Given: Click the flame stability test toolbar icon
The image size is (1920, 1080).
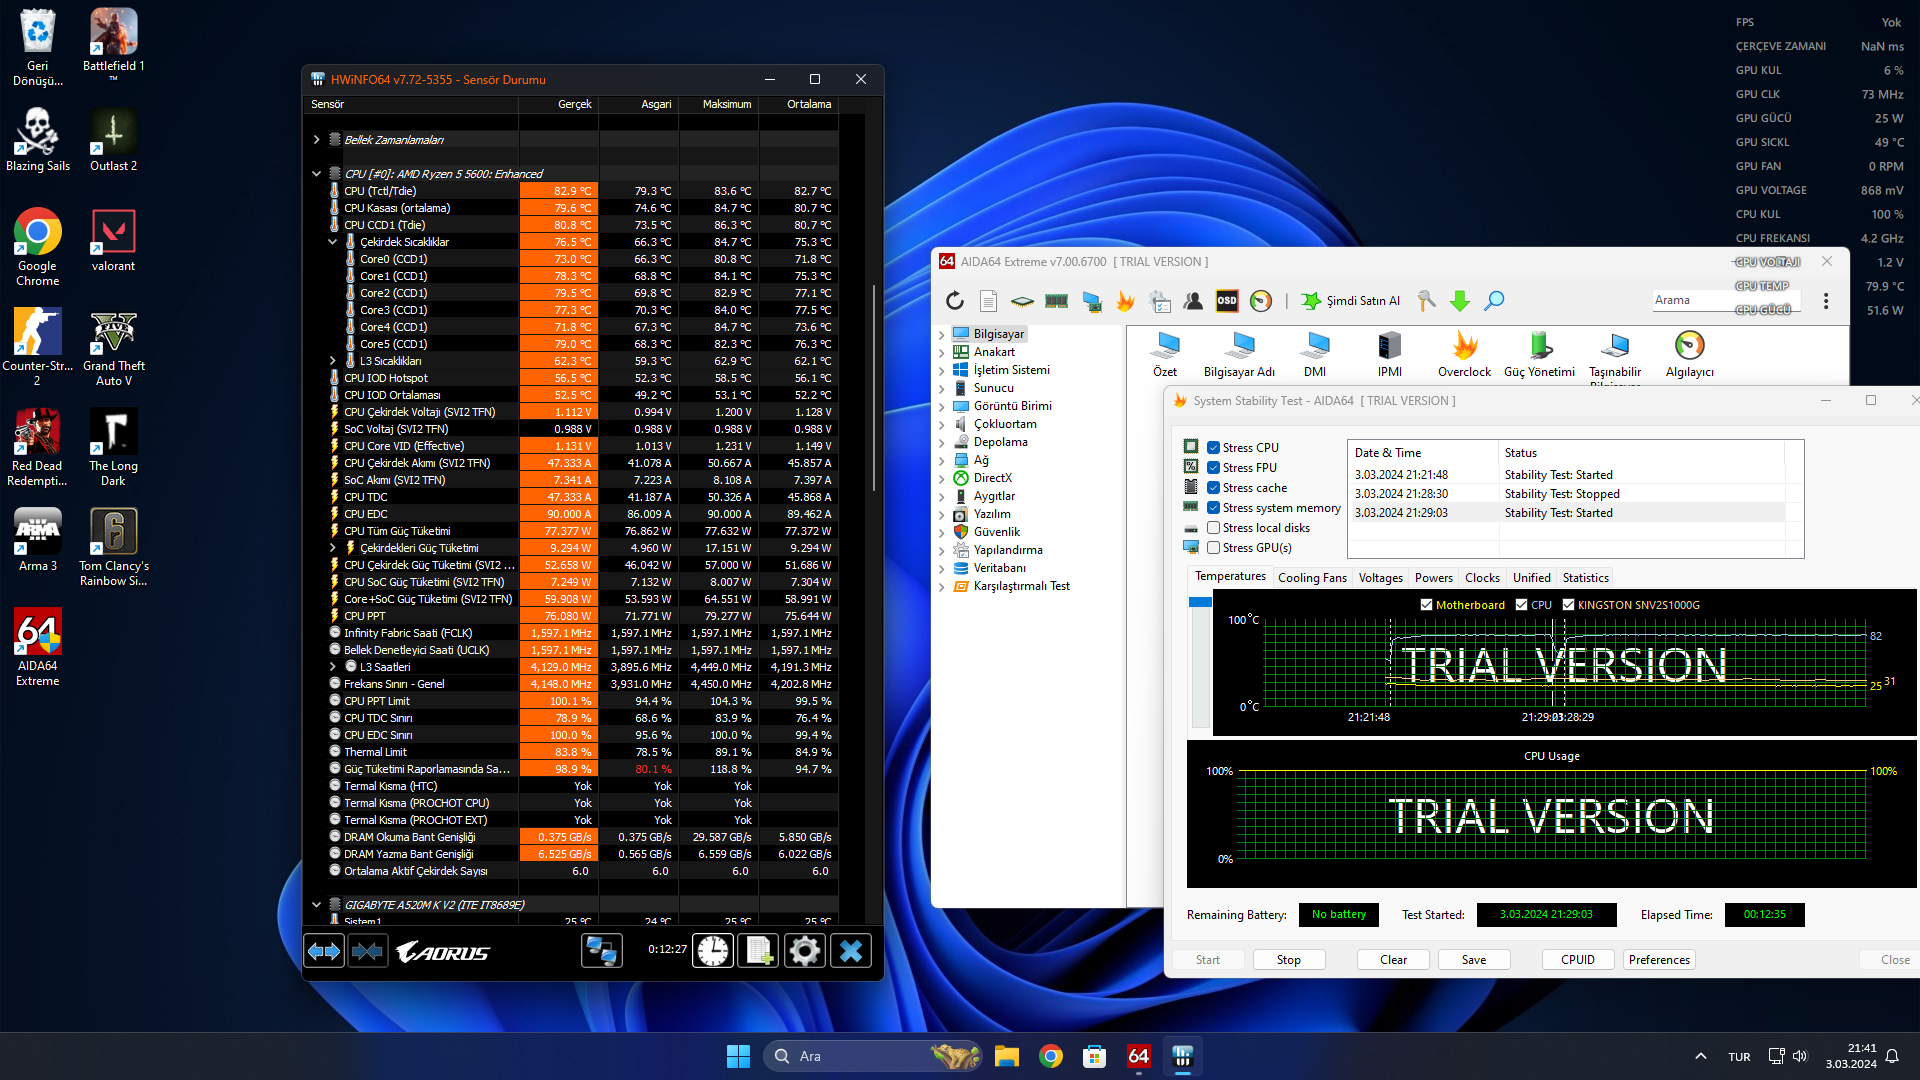Looking at the screenshot, I should [1125, 301].
